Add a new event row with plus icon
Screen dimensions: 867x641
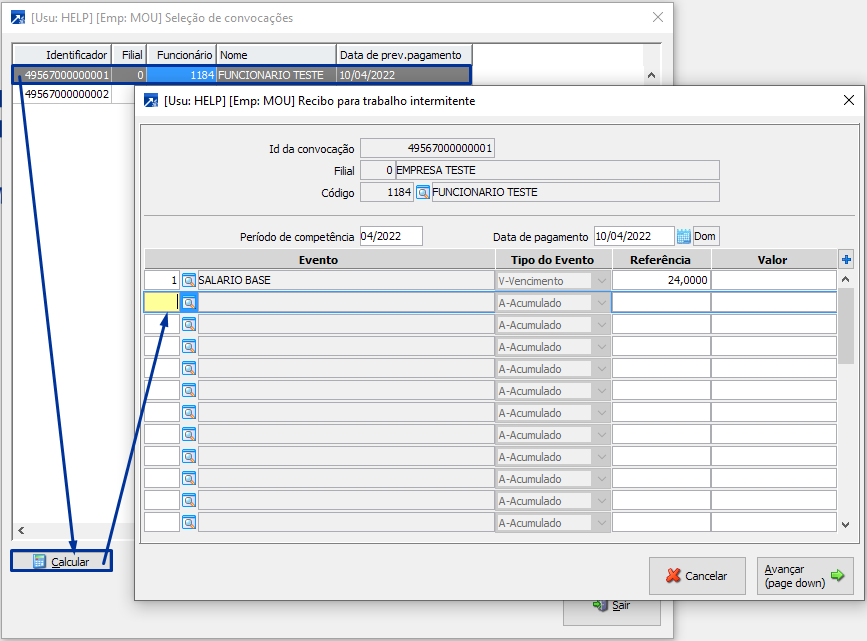(846, 259)
